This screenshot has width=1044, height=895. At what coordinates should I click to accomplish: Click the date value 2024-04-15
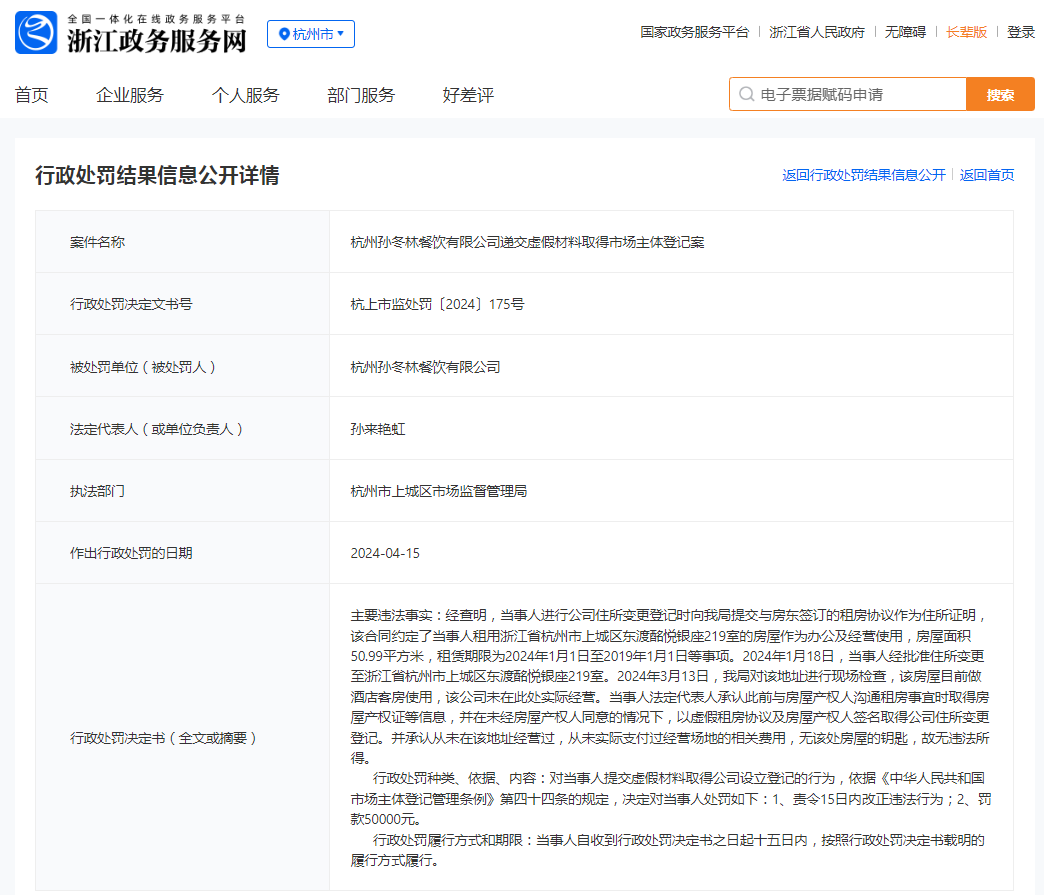click(x=385, y=553)
